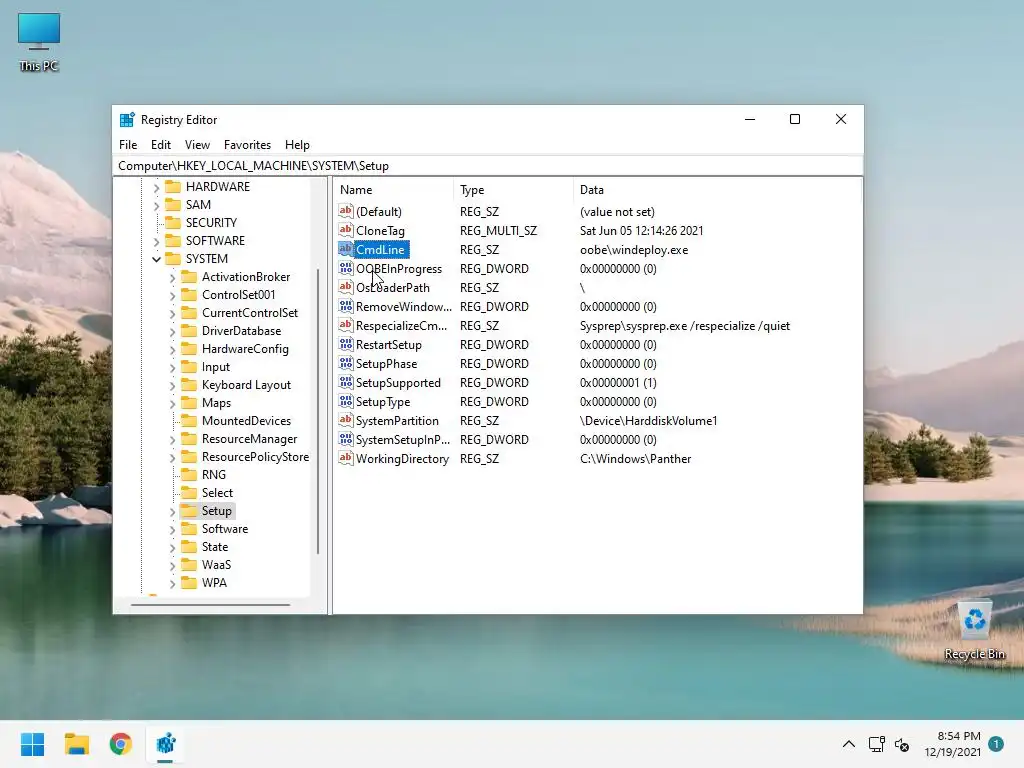The image size is (1024, 768).
Task: Open the Windows Start menu
Action: tap(32, 744)
